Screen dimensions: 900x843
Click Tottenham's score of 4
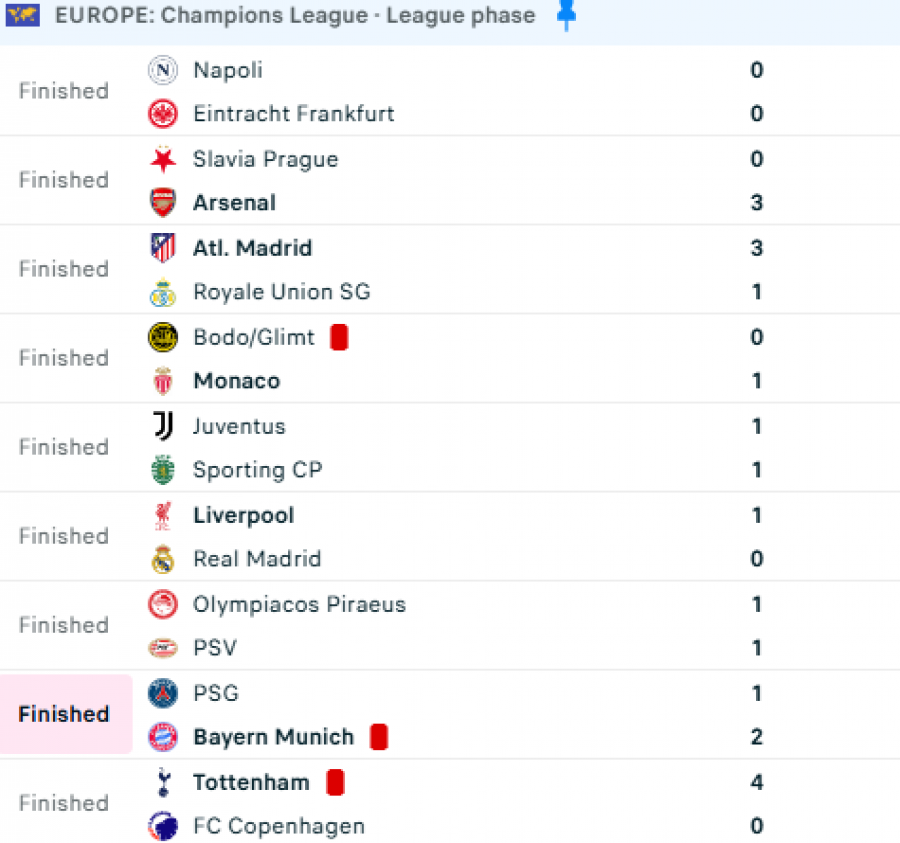(757, 782)
